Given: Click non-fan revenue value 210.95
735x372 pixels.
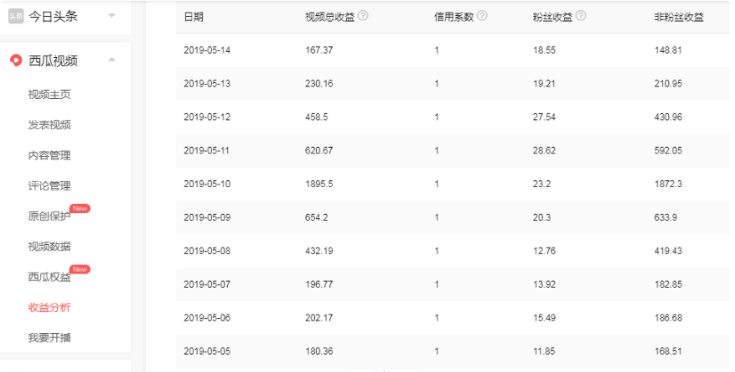Looking at the screenshot, I should tap(668, 83).
